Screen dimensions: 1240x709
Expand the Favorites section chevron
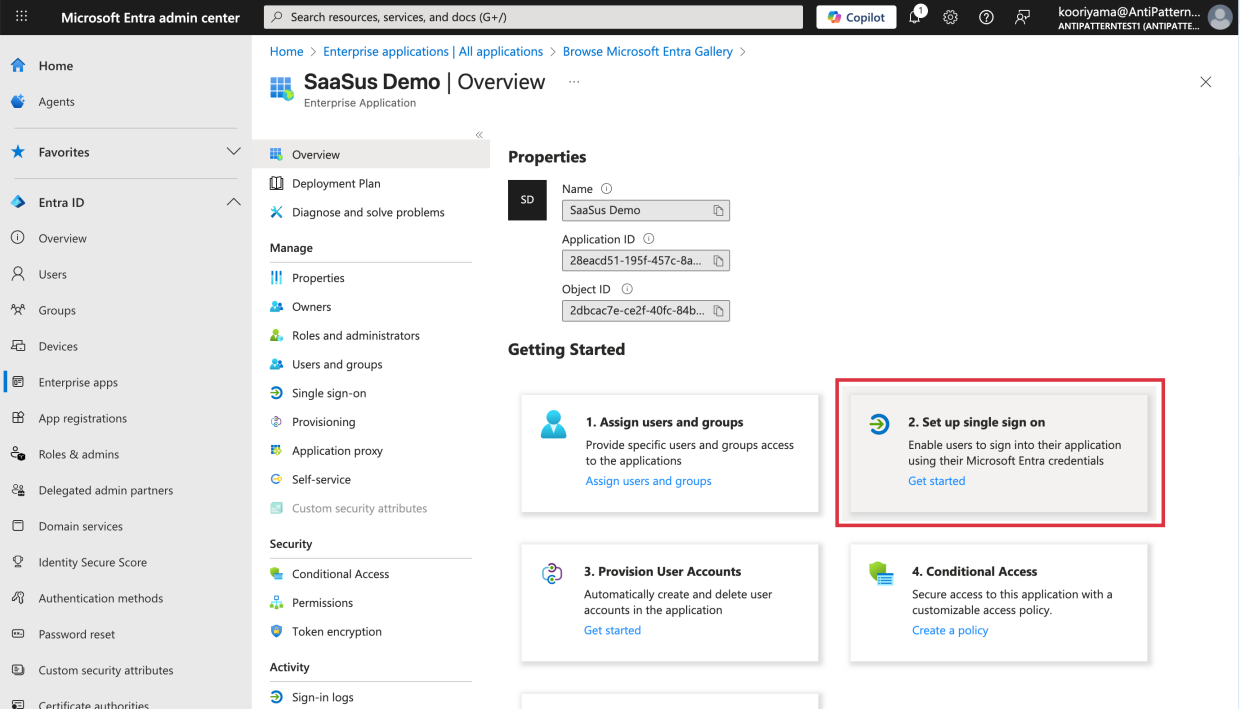tap(233, 152)
